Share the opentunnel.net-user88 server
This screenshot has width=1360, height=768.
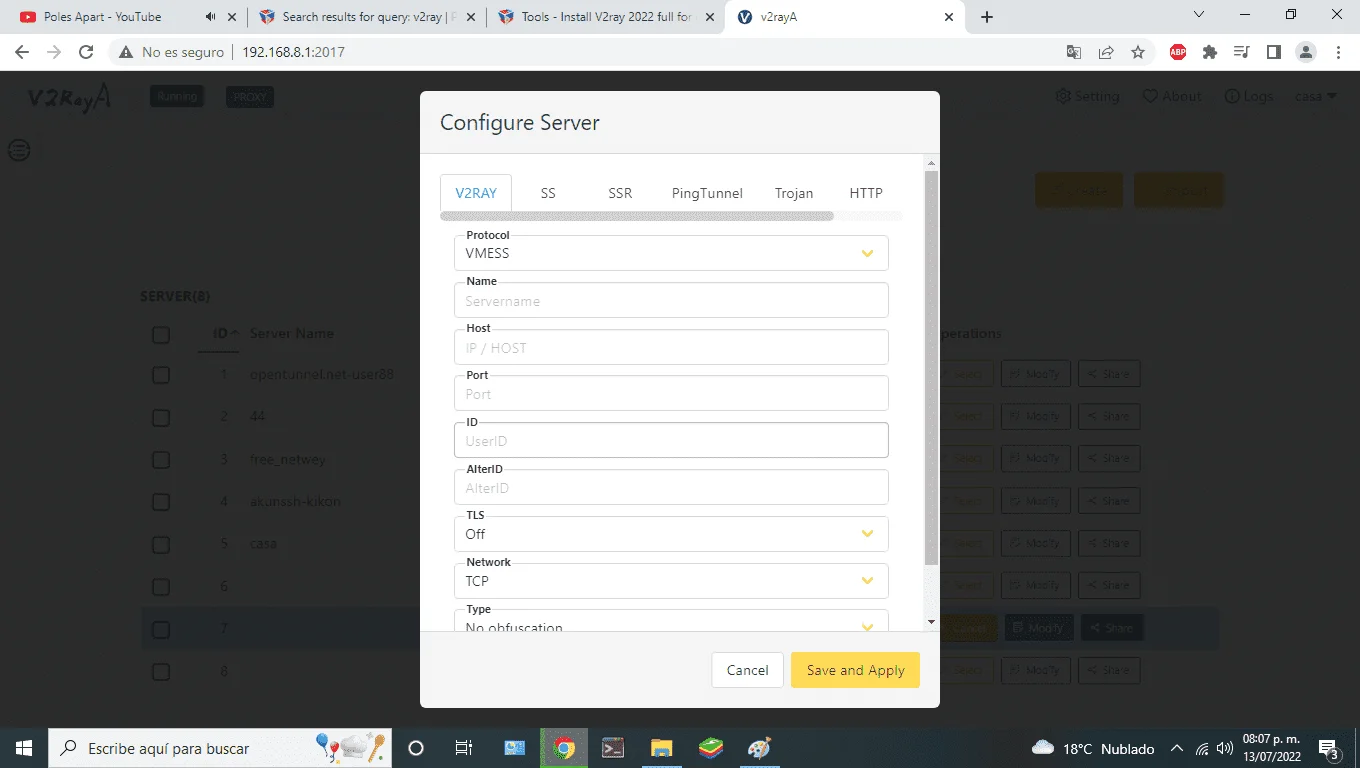point(1108,374)
